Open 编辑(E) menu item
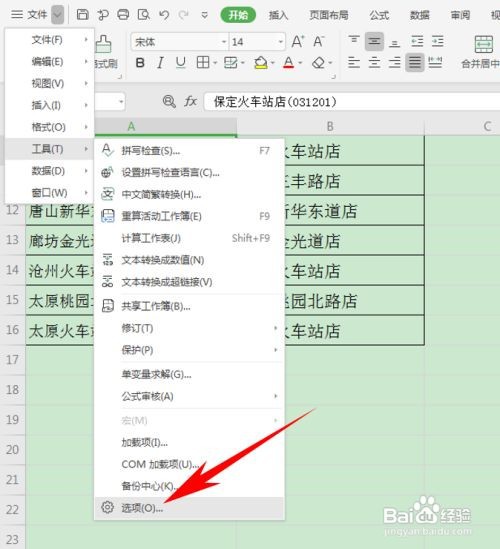500x549 pixels. (x=49, y=62)
